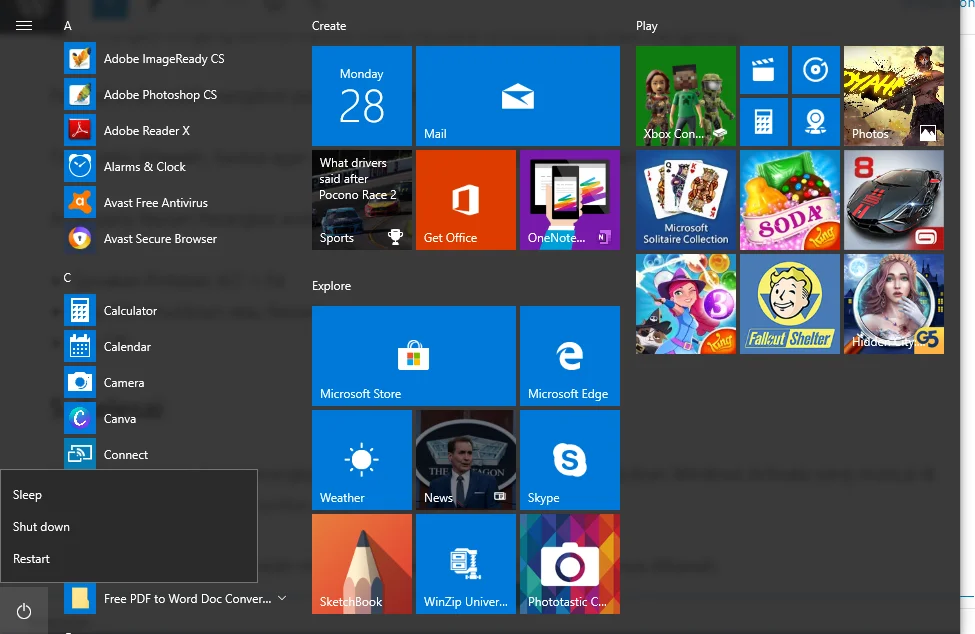
Task: Launch the Asphalt 8 racing car tile
Action: [x=894, y=200]
